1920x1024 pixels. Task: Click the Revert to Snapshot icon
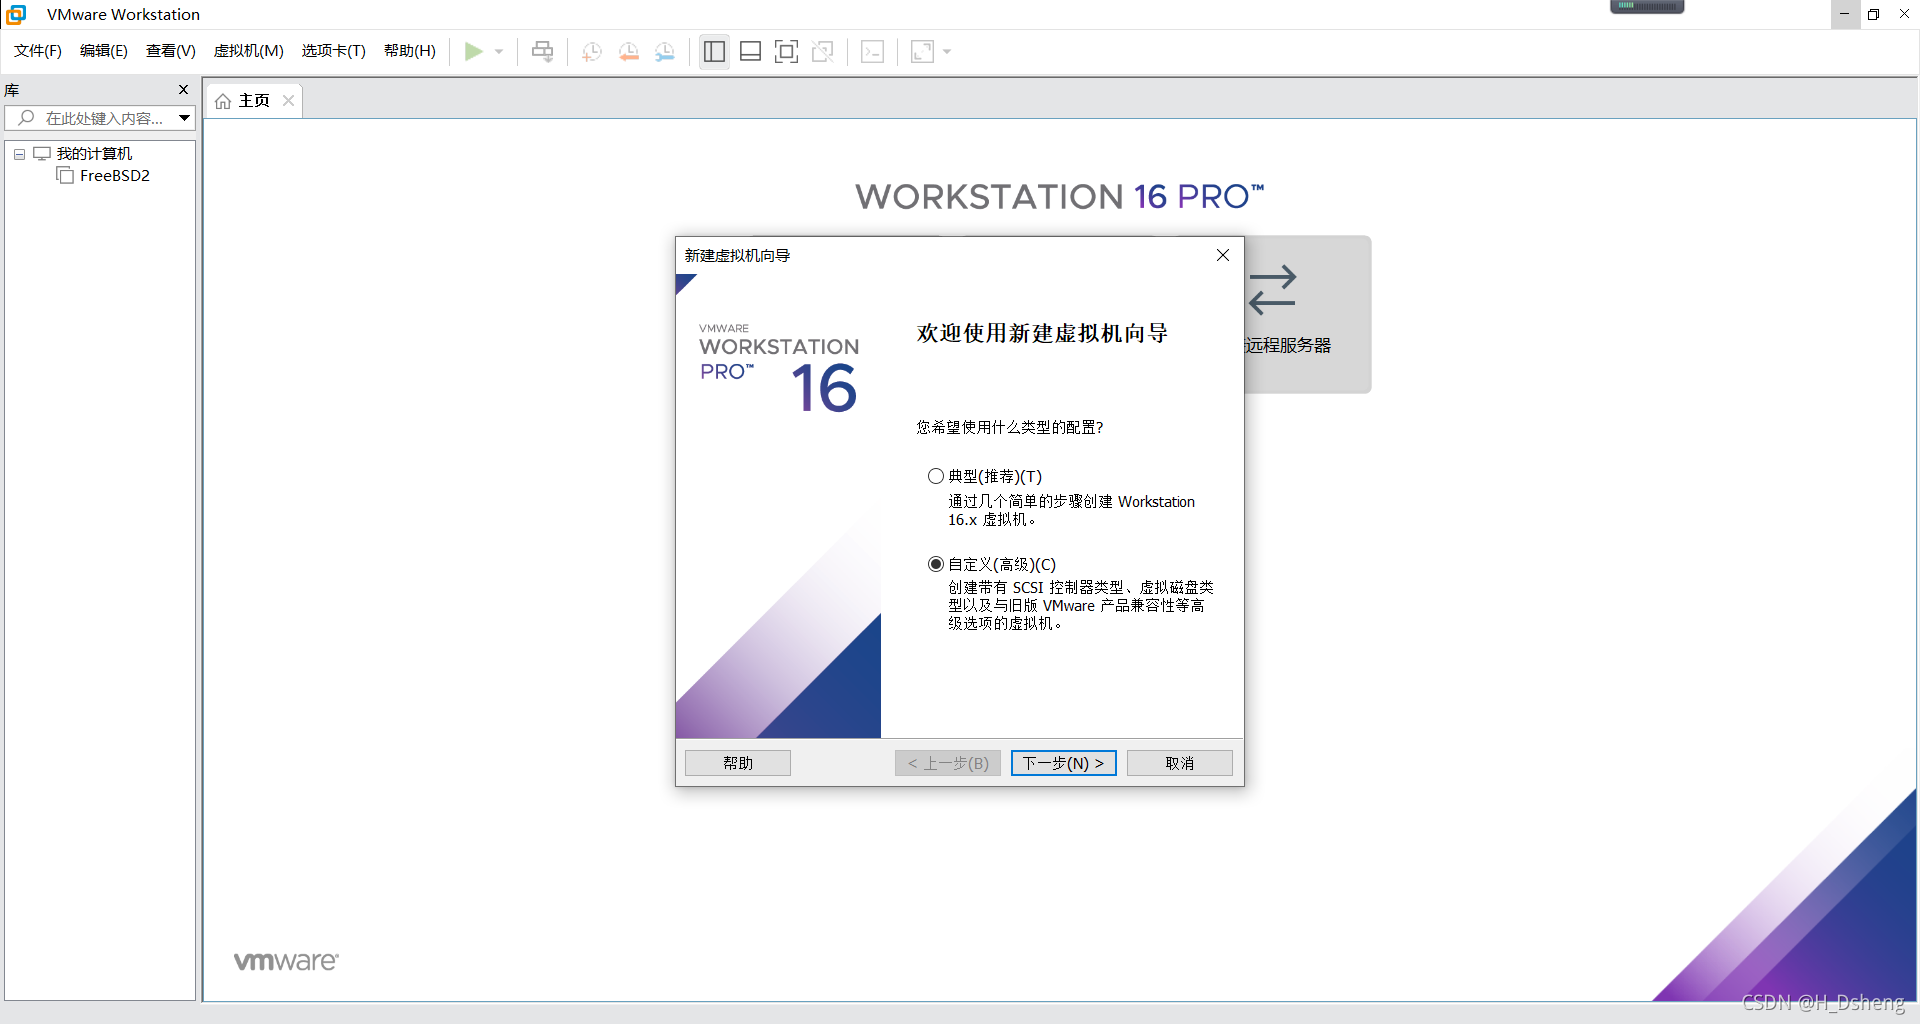(629, 51)
